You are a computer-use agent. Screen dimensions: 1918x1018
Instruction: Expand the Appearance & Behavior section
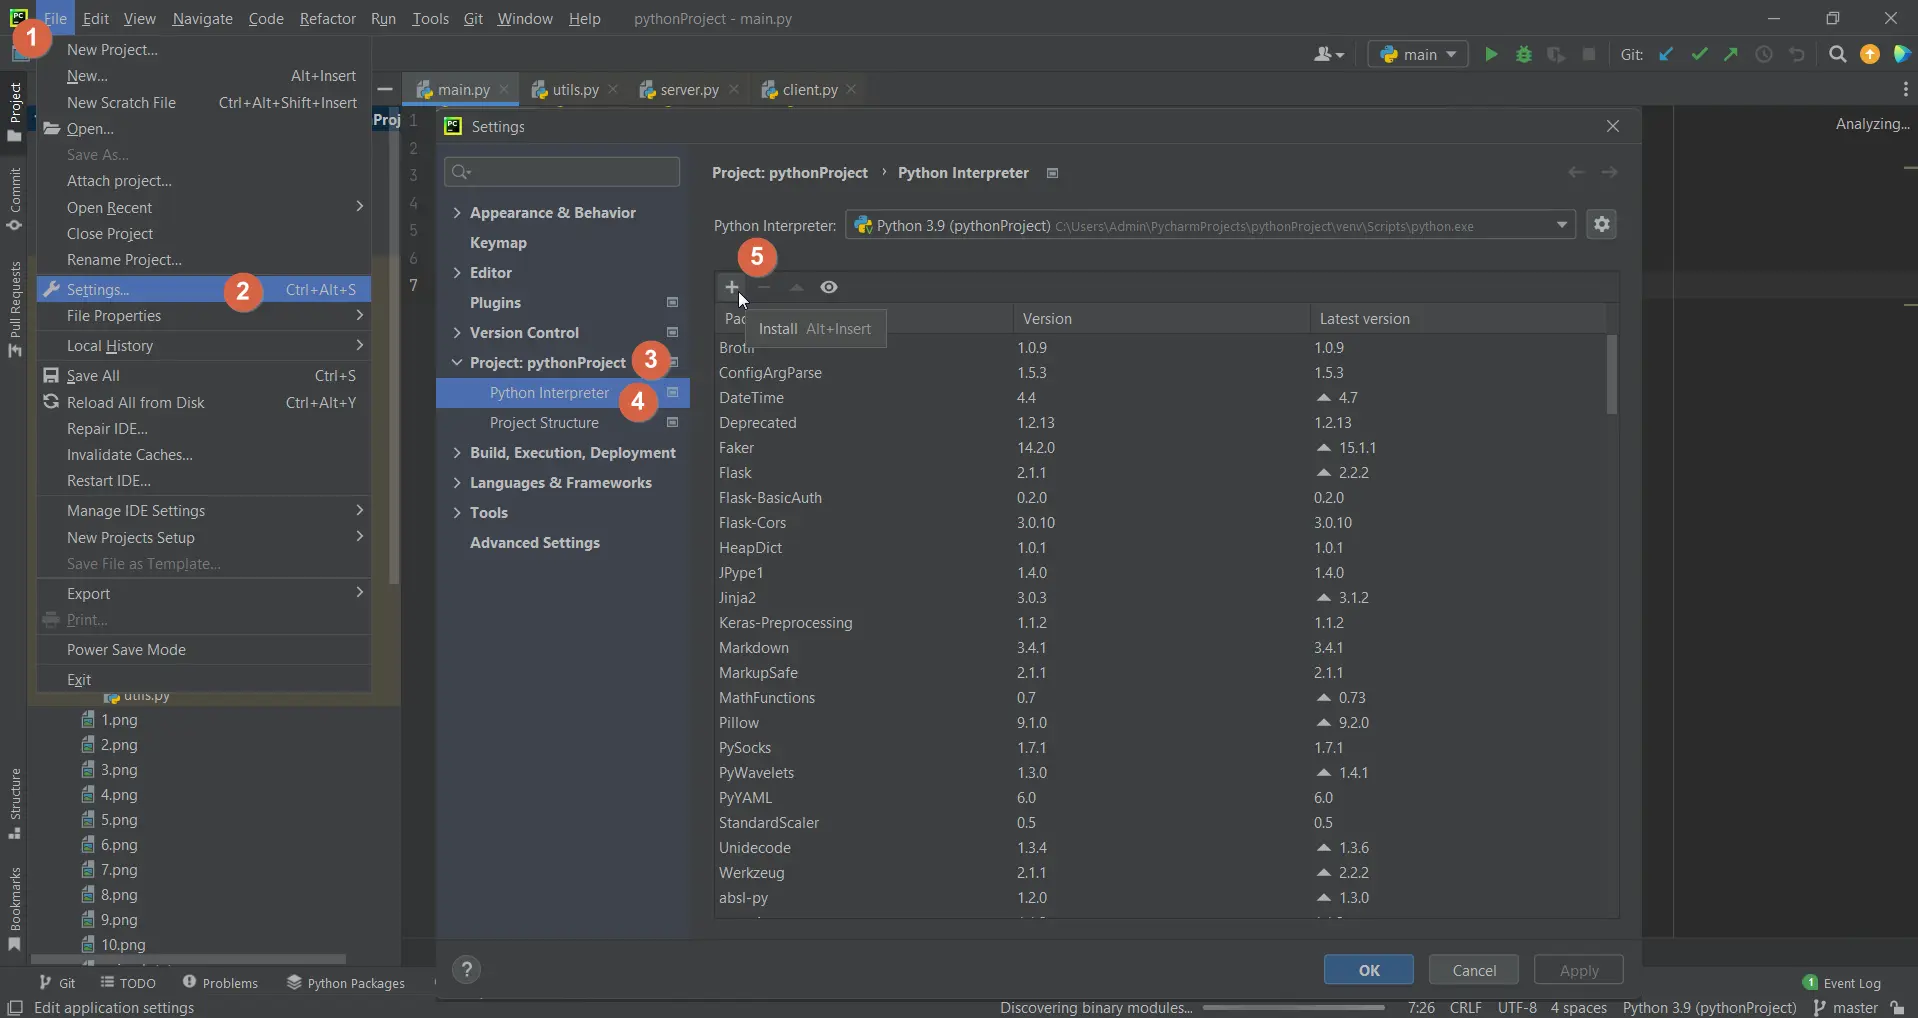pos(457,212)
